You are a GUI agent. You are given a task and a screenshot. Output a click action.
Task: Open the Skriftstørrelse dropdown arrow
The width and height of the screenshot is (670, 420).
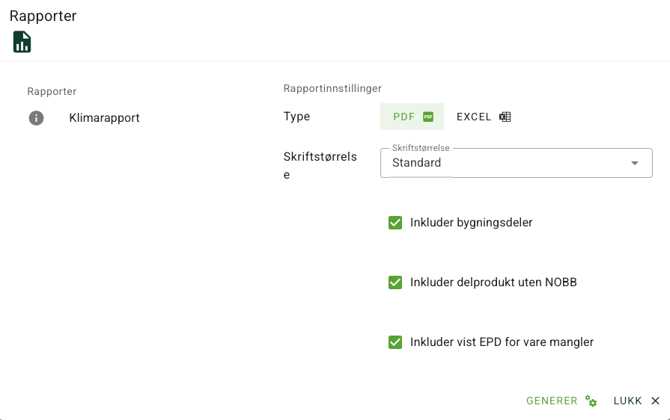tap(634, 163)
